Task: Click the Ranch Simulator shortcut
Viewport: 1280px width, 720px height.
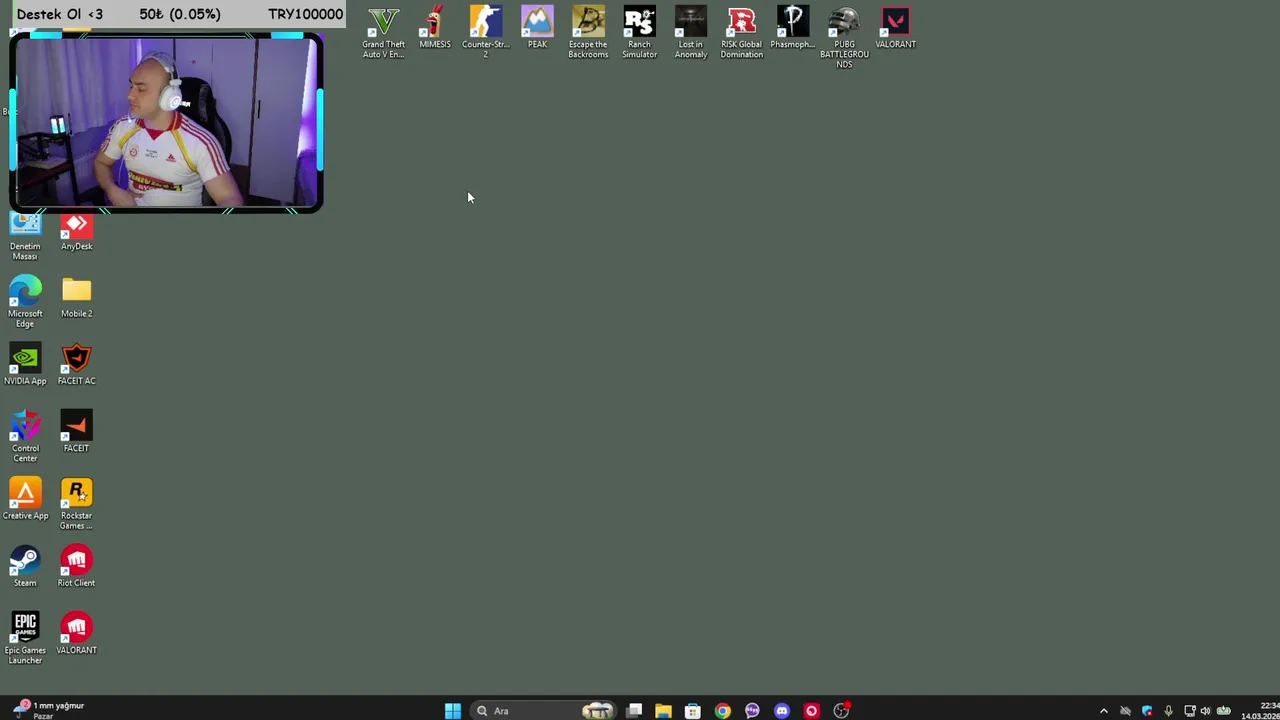Action: pos(639,33)
